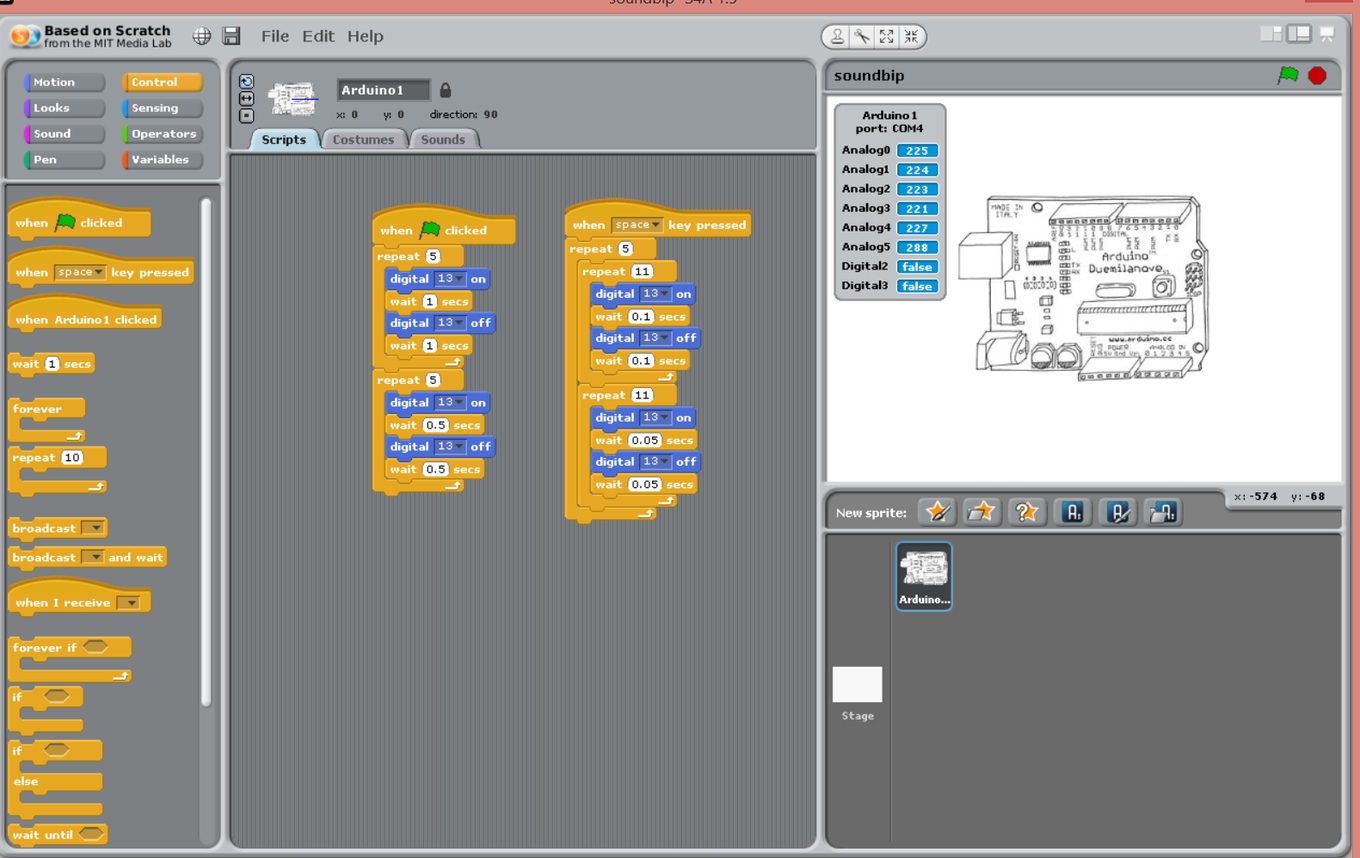
Task: Click the save project floppy icon
Action: click(x=231, y=36)
